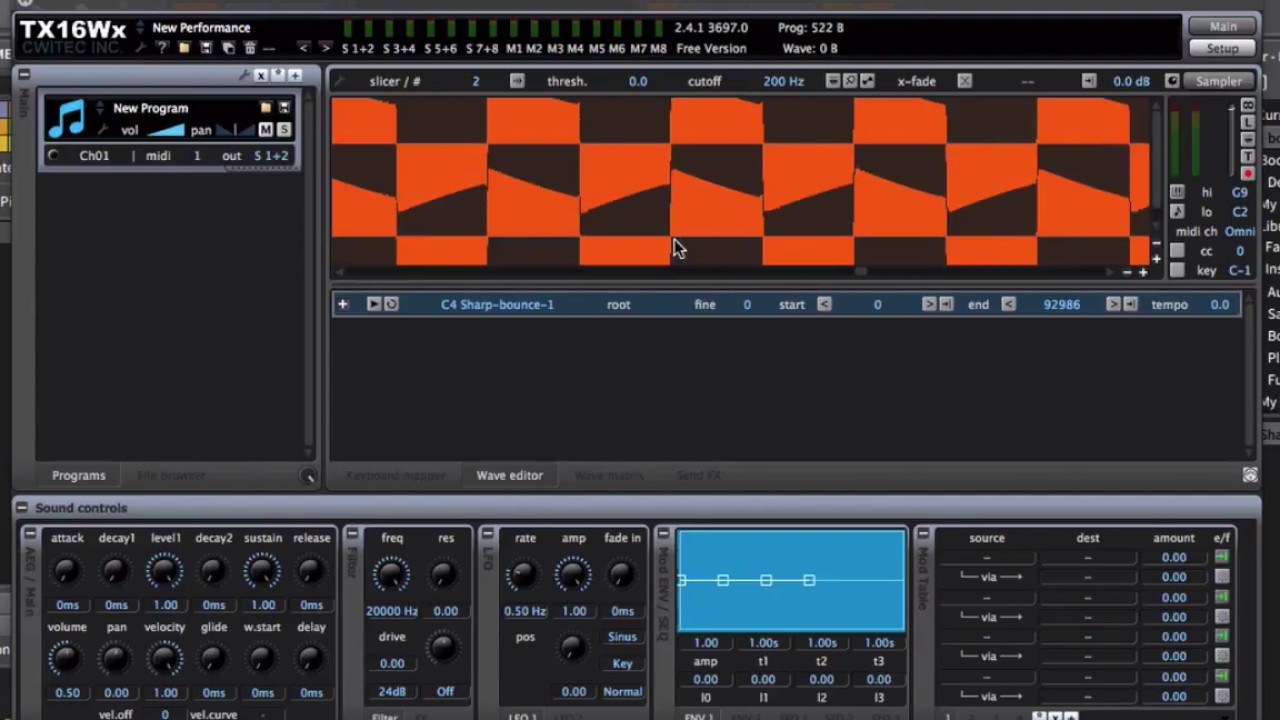
Task: Open the Main view button
Action: click(x=1223, y=27)
